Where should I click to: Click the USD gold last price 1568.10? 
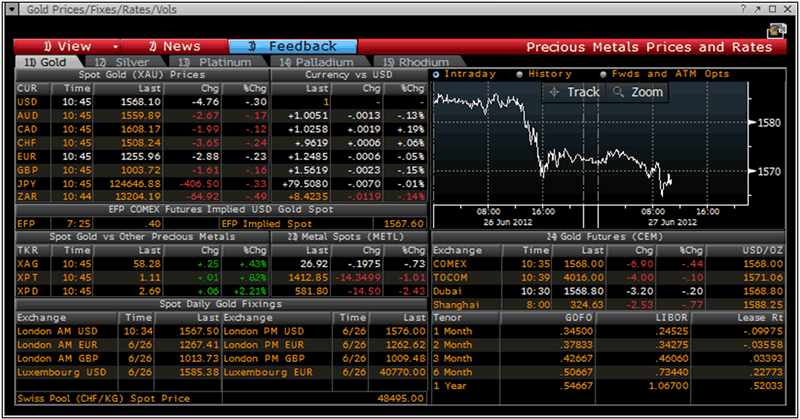pyautogui.click(x=140, y=102)
